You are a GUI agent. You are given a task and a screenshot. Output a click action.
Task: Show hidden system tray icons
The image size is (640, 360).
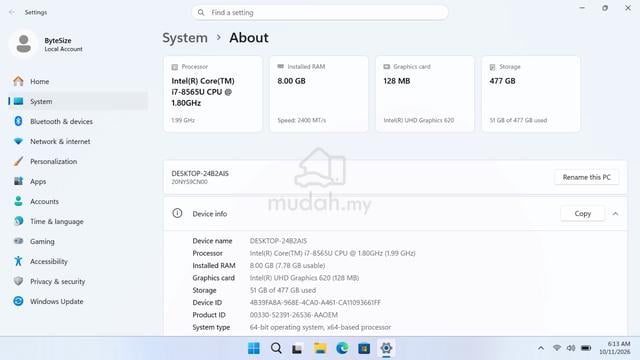pos(541,348)
